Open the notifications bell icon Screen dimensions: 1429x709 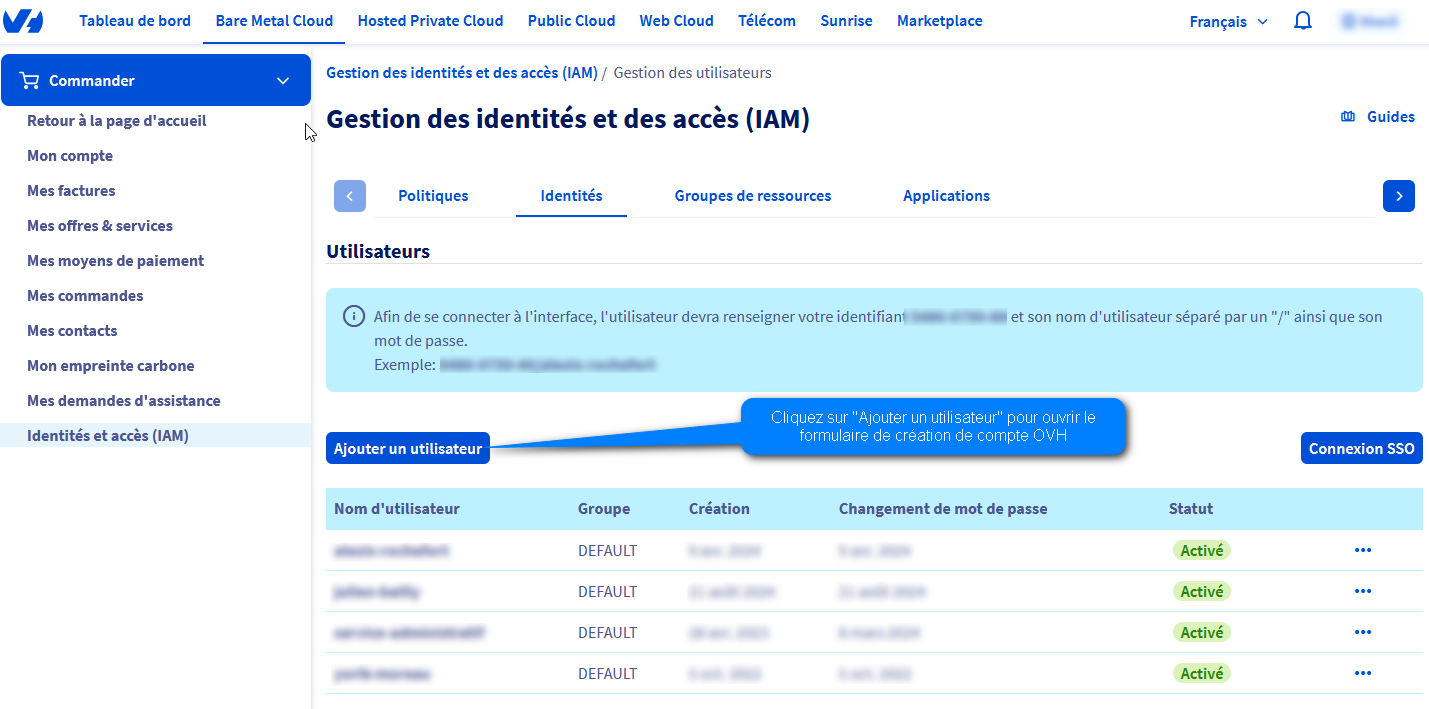[1303, 21]
